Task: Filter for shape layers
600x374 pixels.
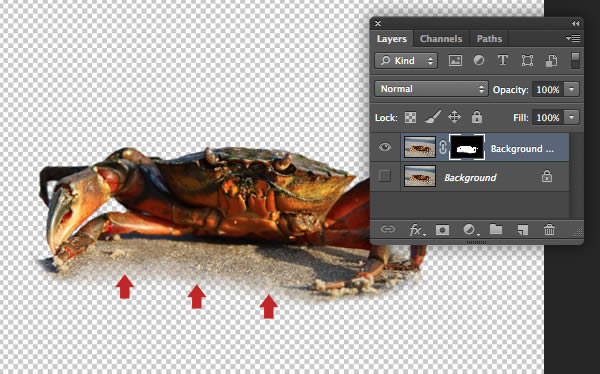Action: [527, 60]
